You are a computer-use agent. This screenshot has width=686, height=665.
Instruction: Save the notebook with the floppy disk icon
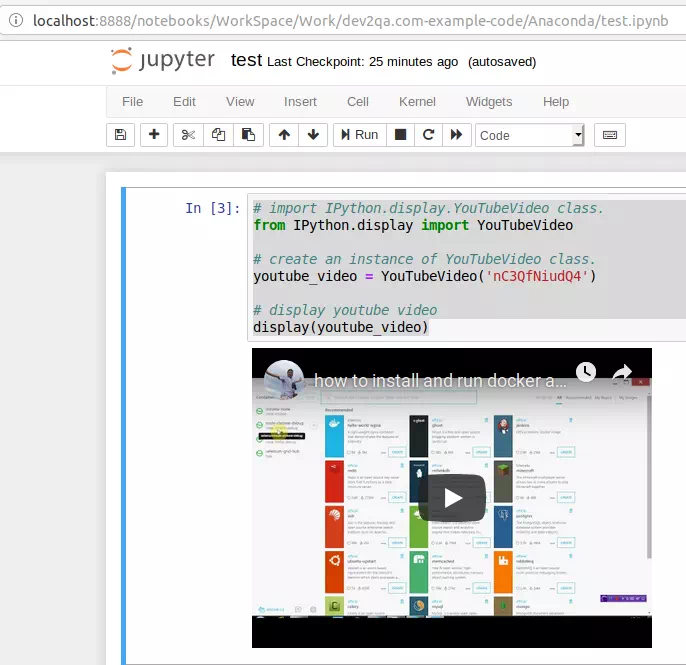[x=120, y=135]
